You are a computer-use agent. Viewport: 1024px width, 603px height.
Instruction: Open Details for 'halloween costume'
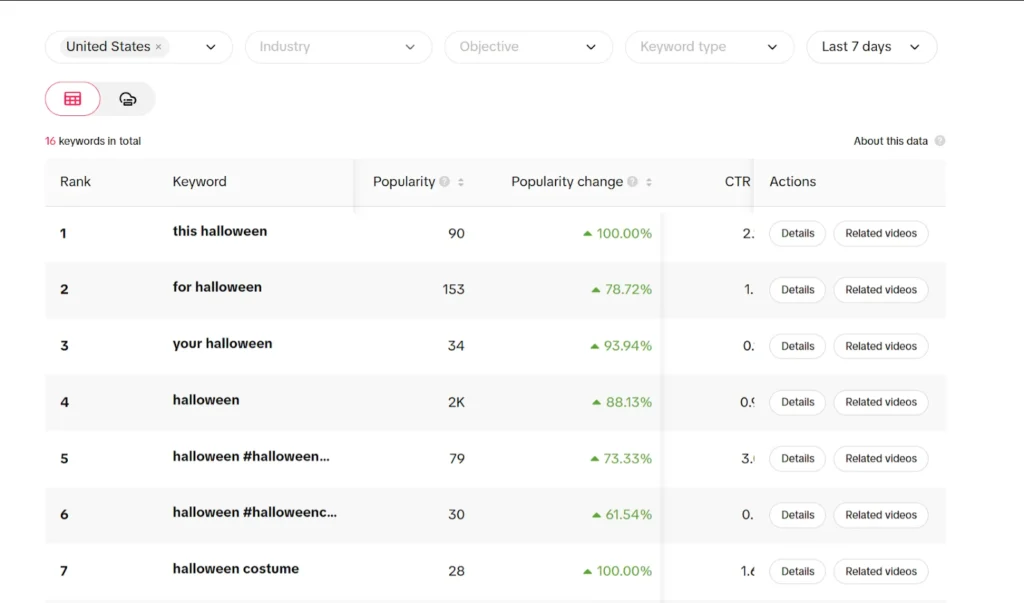click(x=797, y=571)
